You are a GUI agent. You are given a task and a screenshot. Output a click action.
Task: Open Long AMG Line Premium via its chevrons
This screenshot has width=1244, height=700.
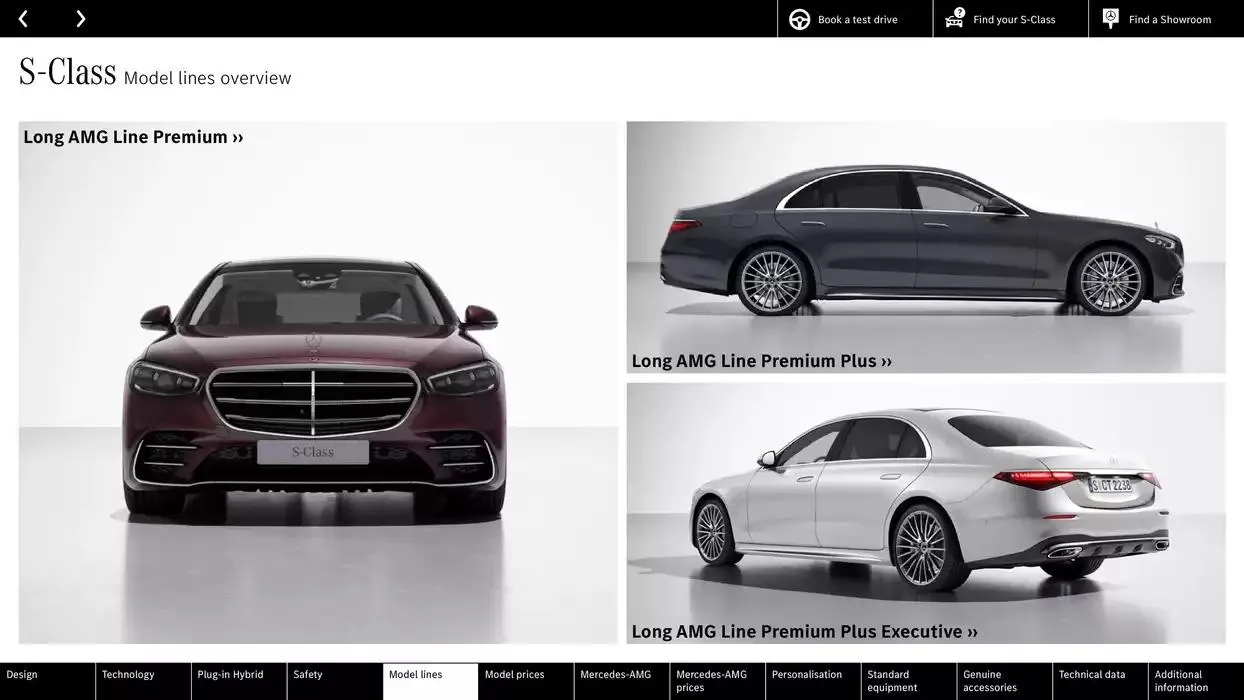coord(237,136)
